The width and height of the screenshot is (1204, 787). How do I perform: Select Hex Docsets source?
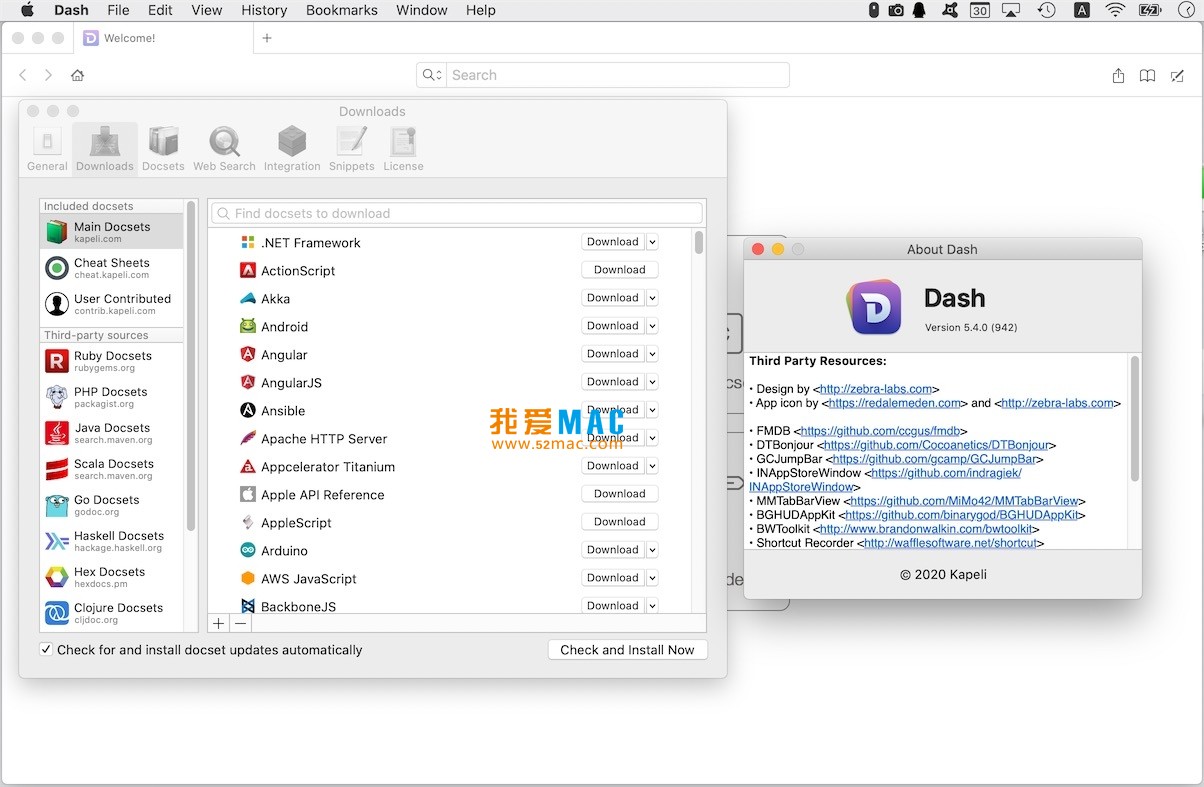[x=112, y=577]
